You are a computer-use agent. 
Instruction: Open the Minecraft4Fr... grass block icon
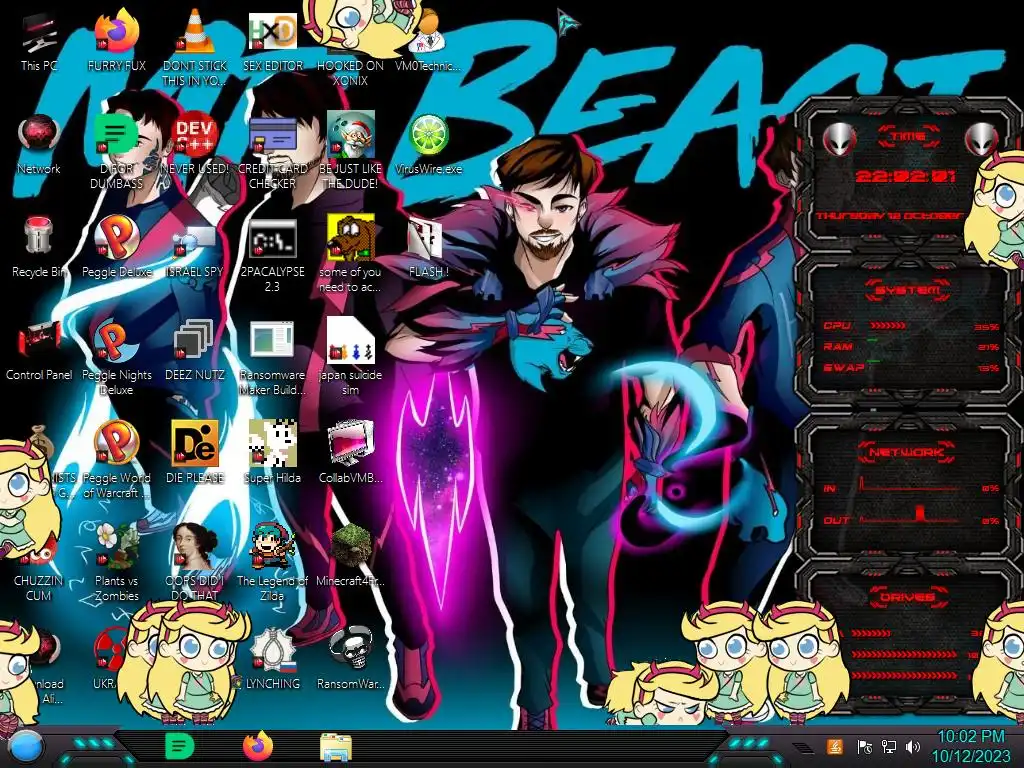[350, 556]
